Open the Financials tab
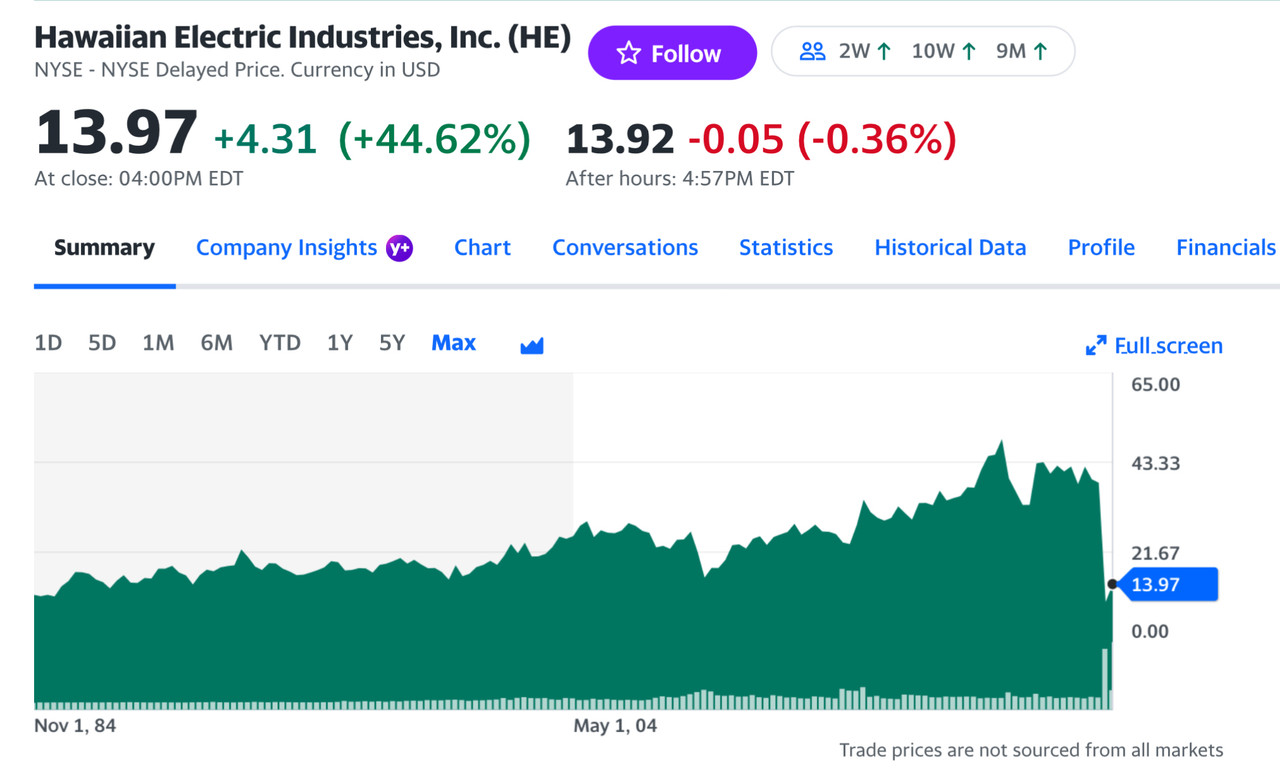Screen dimensions: 1280x771 (1226, 248)
